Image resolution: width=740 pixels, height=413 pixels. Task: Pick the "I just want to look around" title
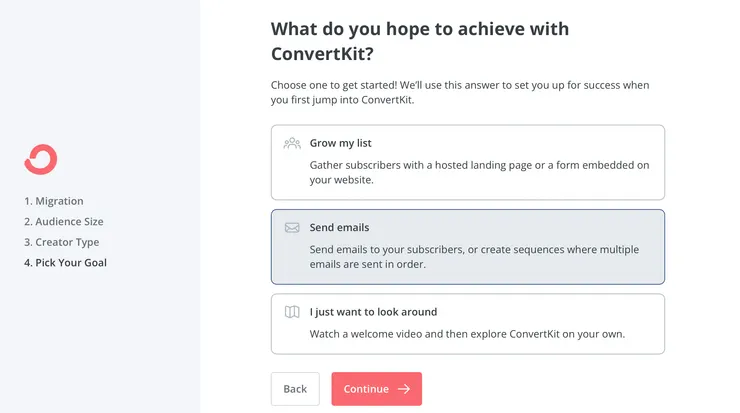click(373, 311)
